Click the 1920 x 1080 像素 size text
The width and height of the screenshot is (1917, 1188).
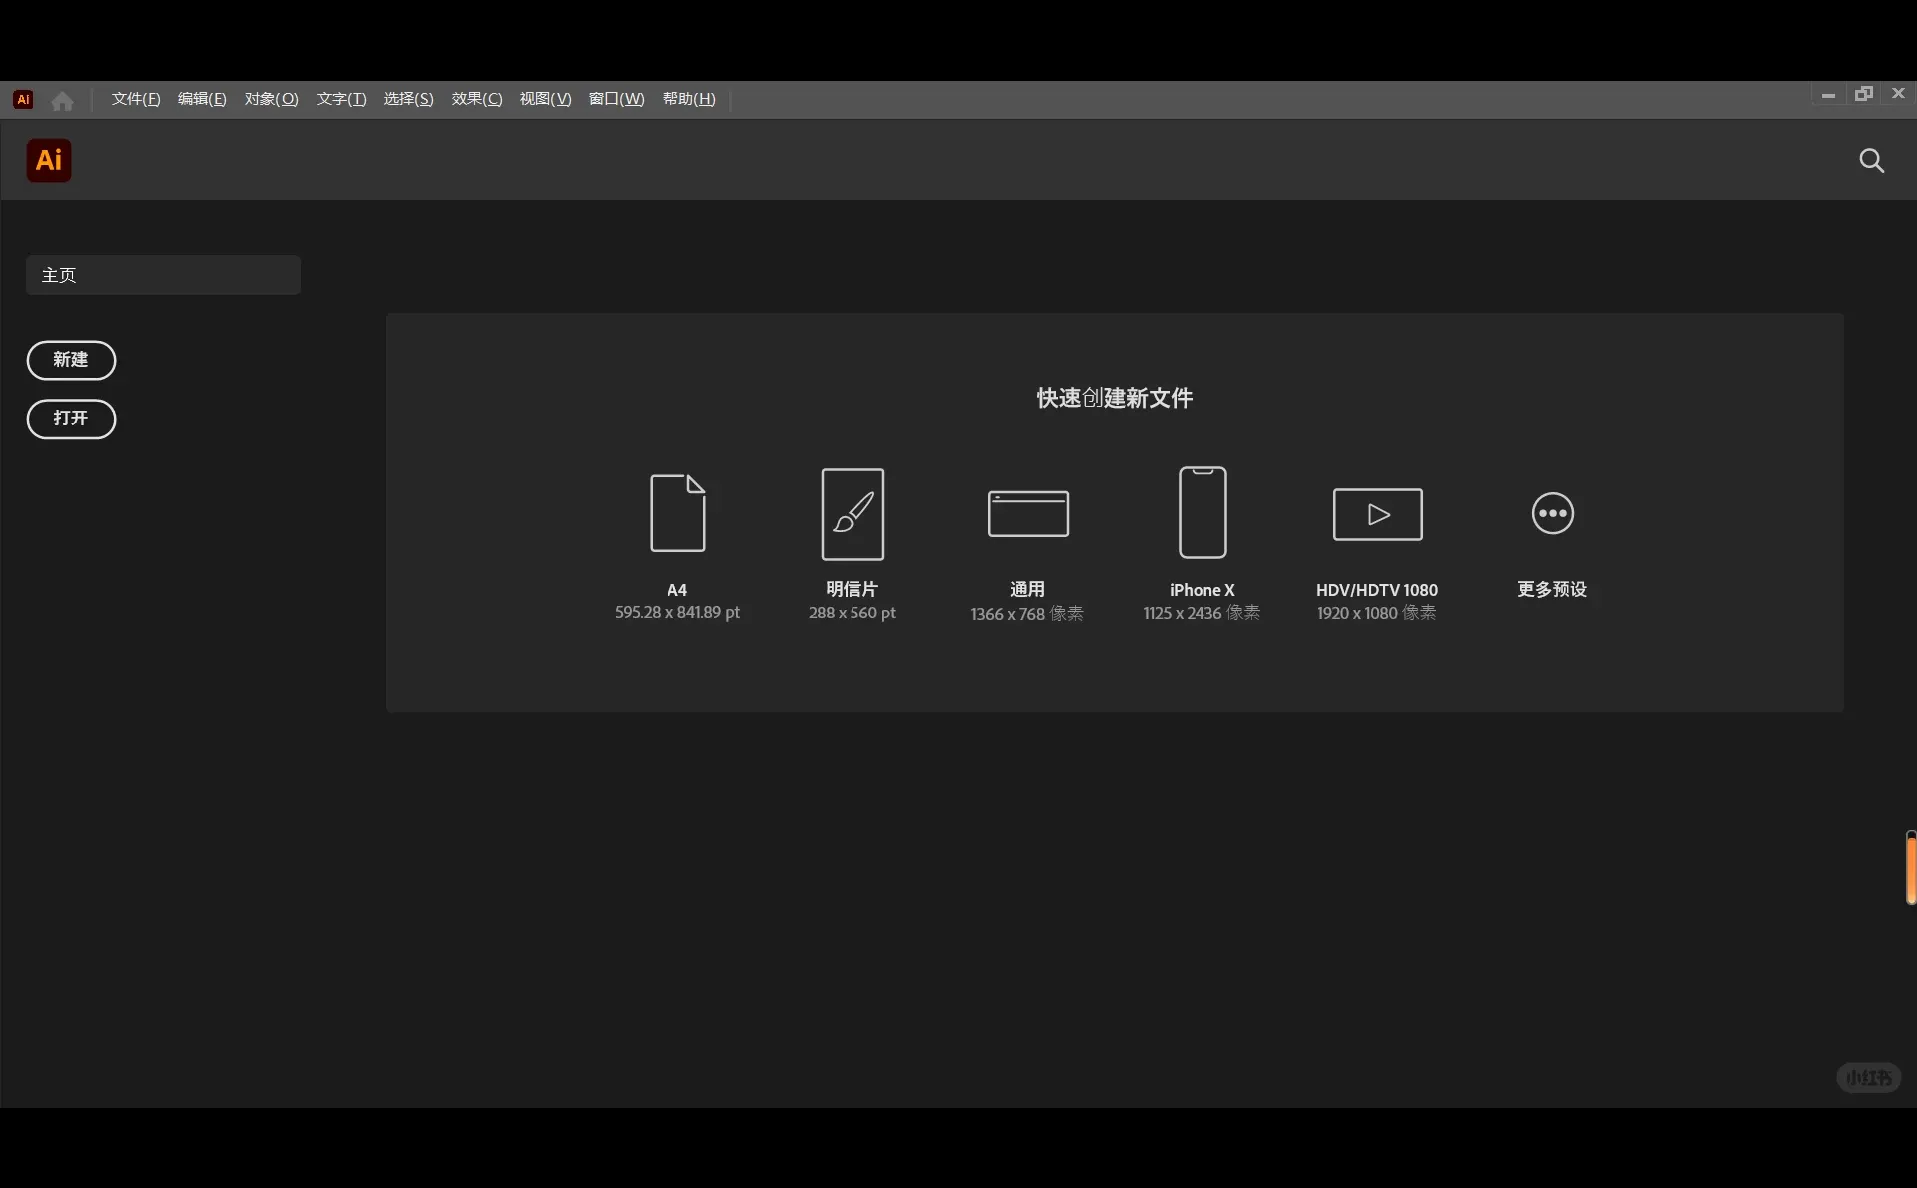coord(1377,612)
